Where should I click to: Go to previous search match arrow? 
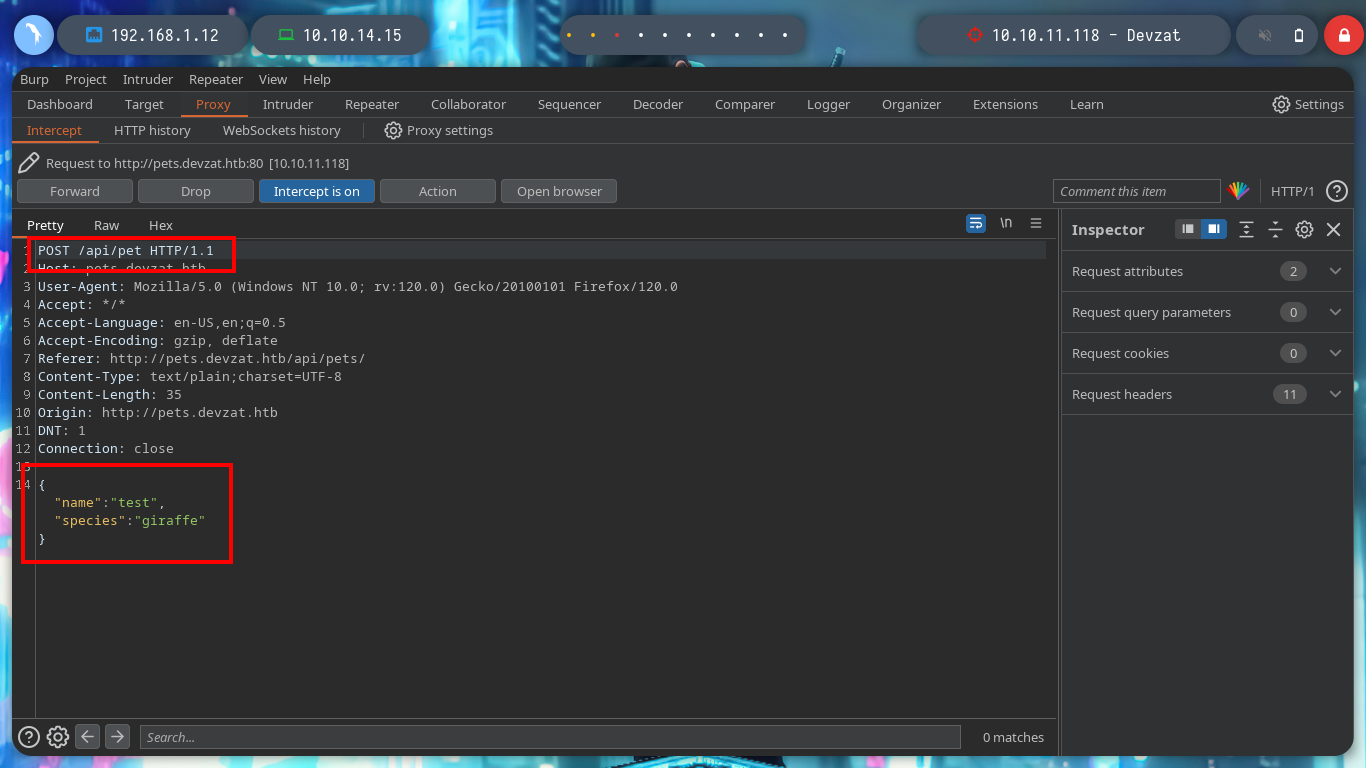pos(88,737)
